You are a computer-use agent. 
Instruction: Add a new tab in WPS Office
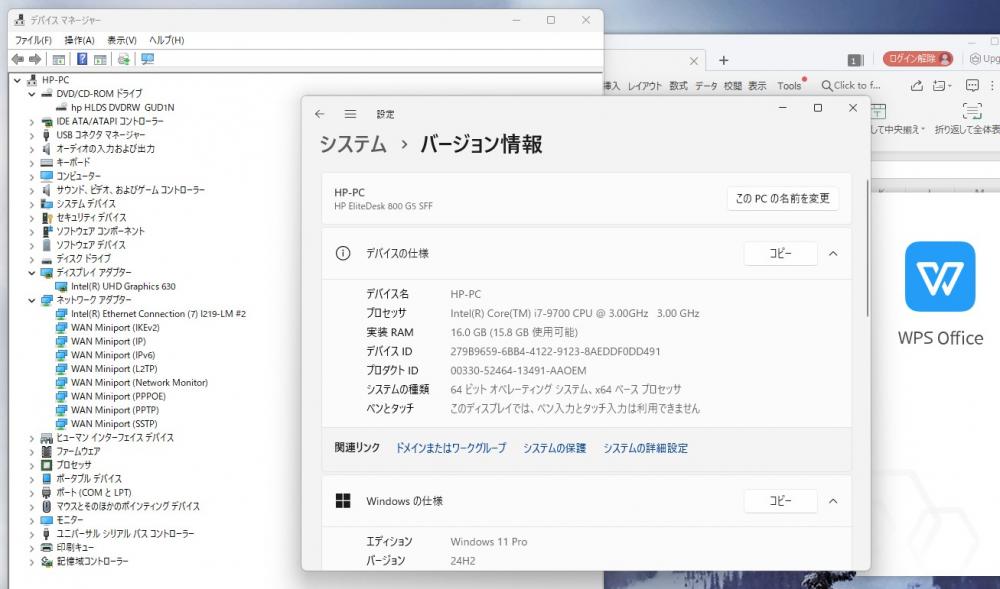[x=723, y=61]
